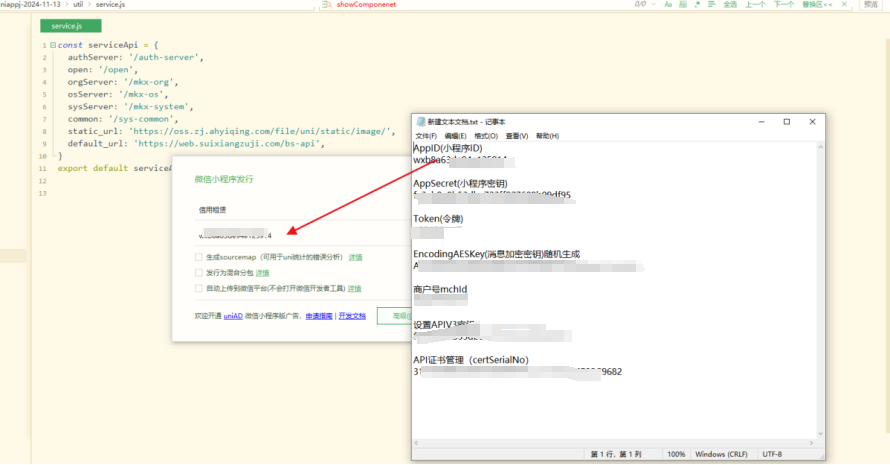
Task: Click the Token(令牌) line in Notepad
Action: 438,219
